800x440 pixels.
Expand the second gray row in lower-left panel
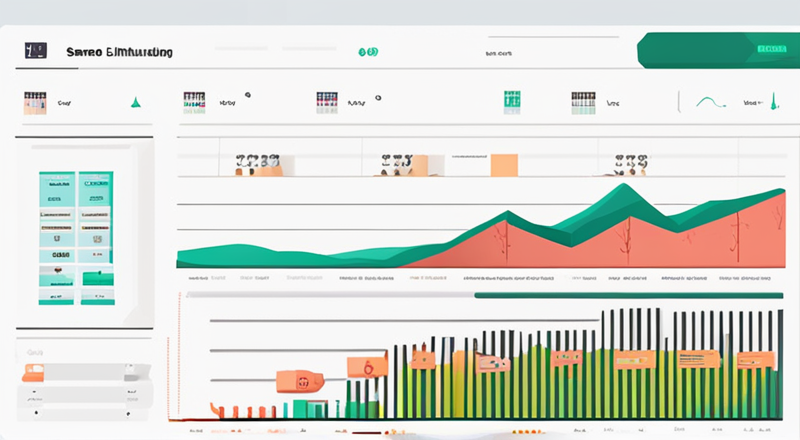pos(85,395)
